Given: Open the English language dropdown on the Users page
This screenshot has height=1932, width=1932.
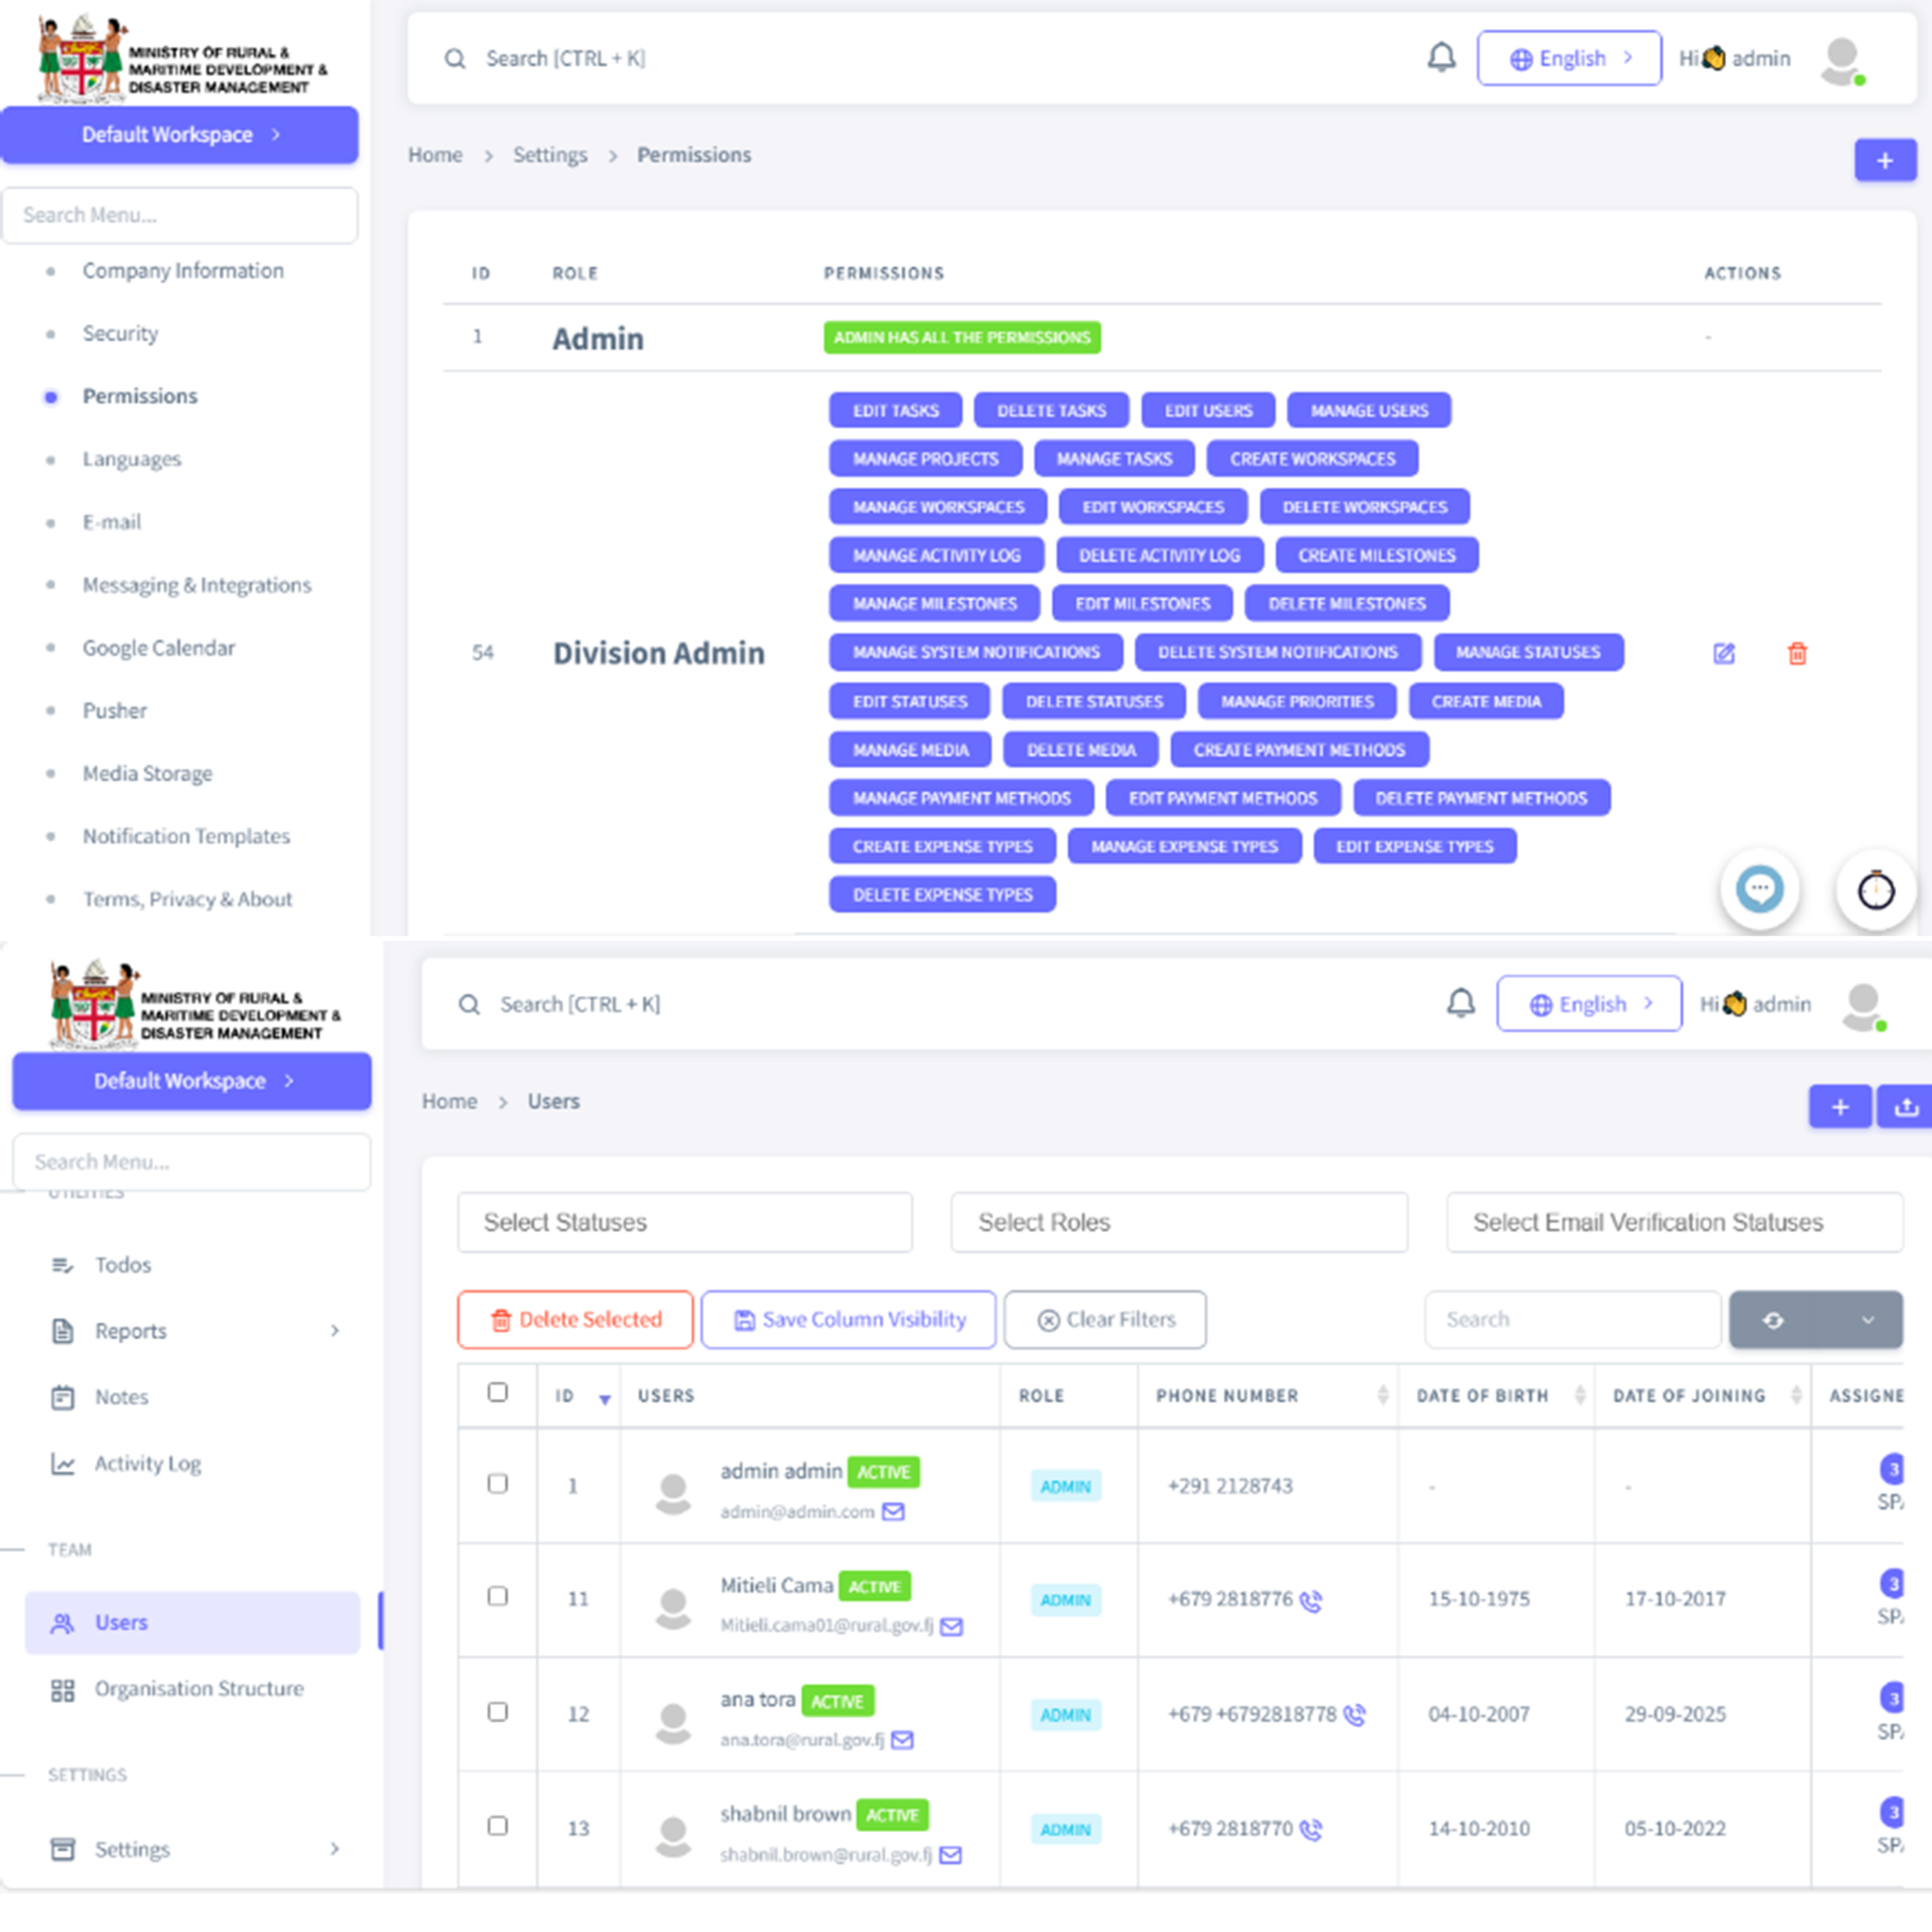Looking at the screenshot, I should click(x=1589, y=1004).
